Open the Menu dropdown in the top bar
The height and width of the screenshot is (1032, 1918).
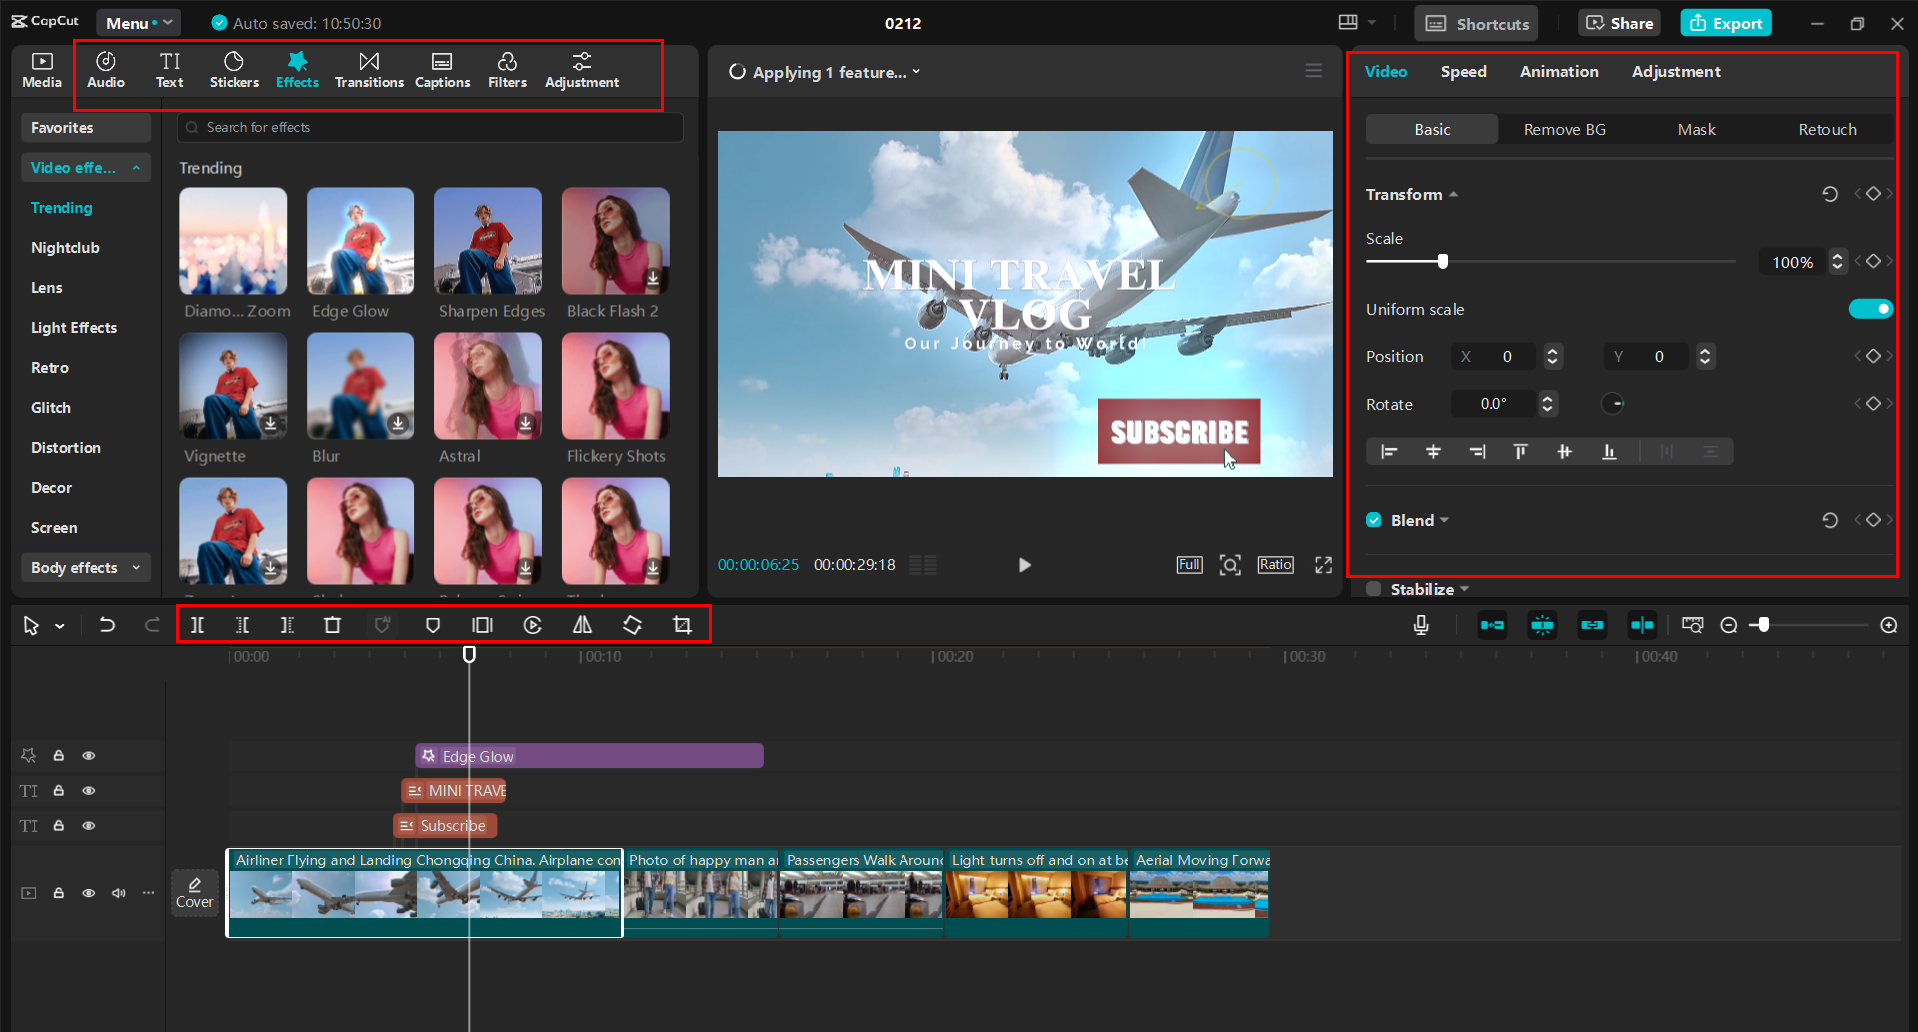click(137, 22)
